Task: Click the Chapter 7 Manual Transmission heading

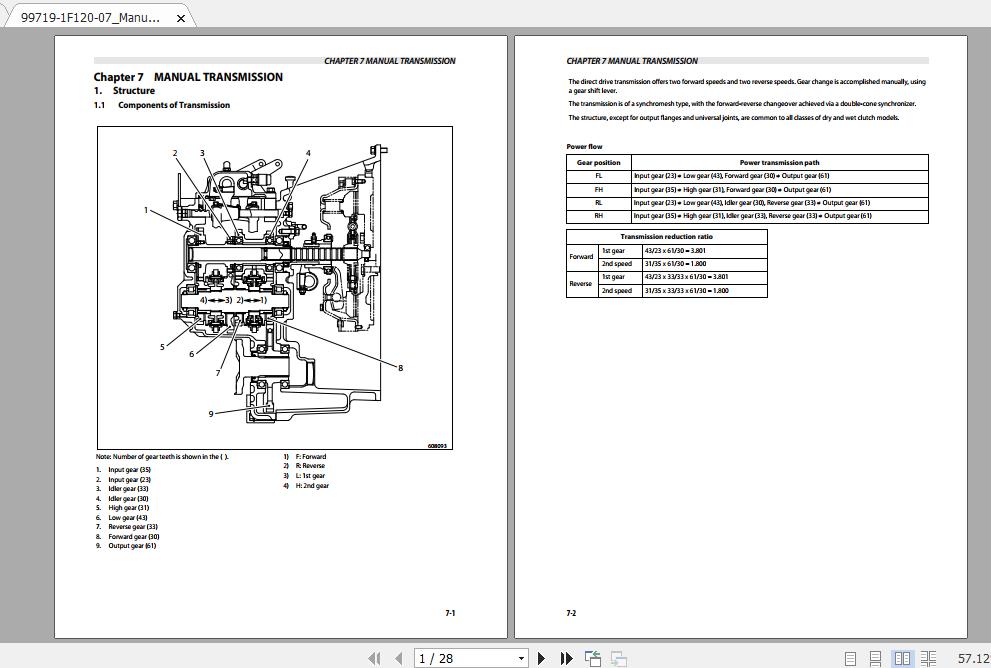Action: [188, 77]
